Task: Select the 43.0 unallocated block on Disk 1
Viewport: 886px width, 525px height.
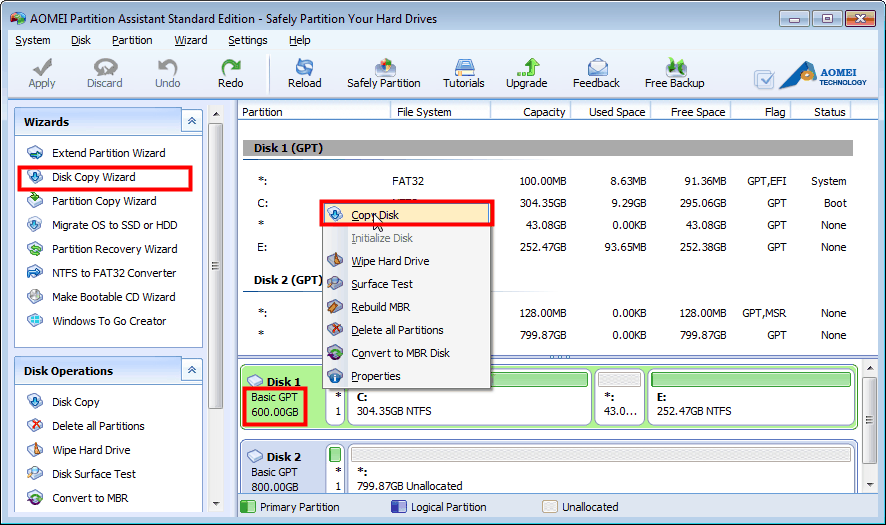Action: [620, 397]
